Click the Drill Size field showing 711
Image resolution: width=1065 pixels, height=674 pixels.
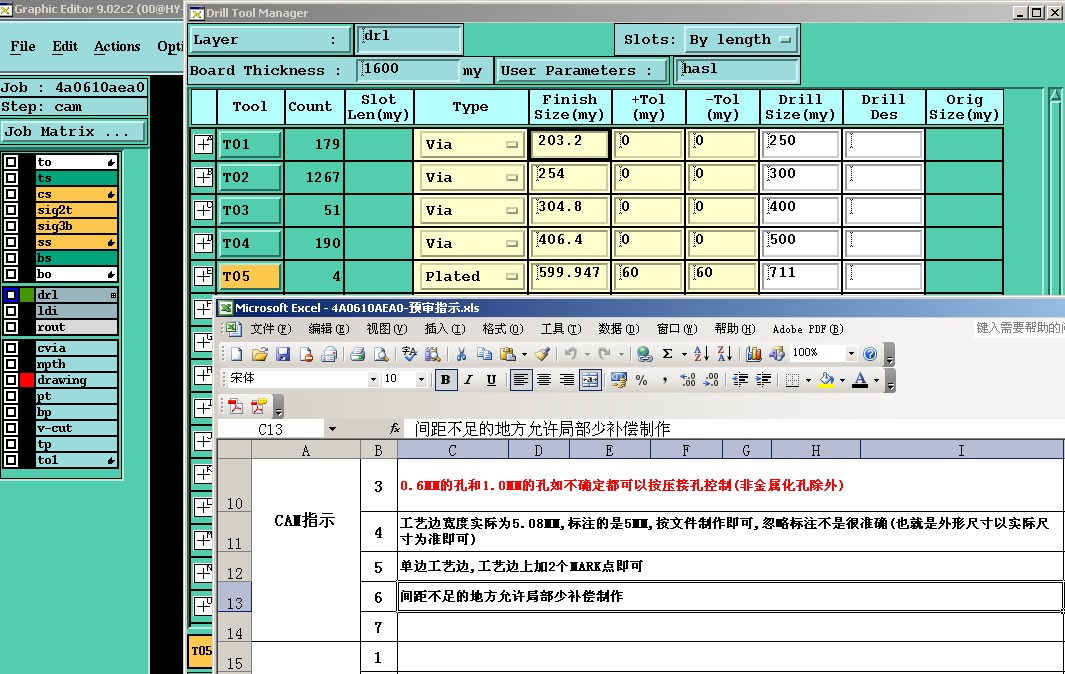(x=801, y=277)
